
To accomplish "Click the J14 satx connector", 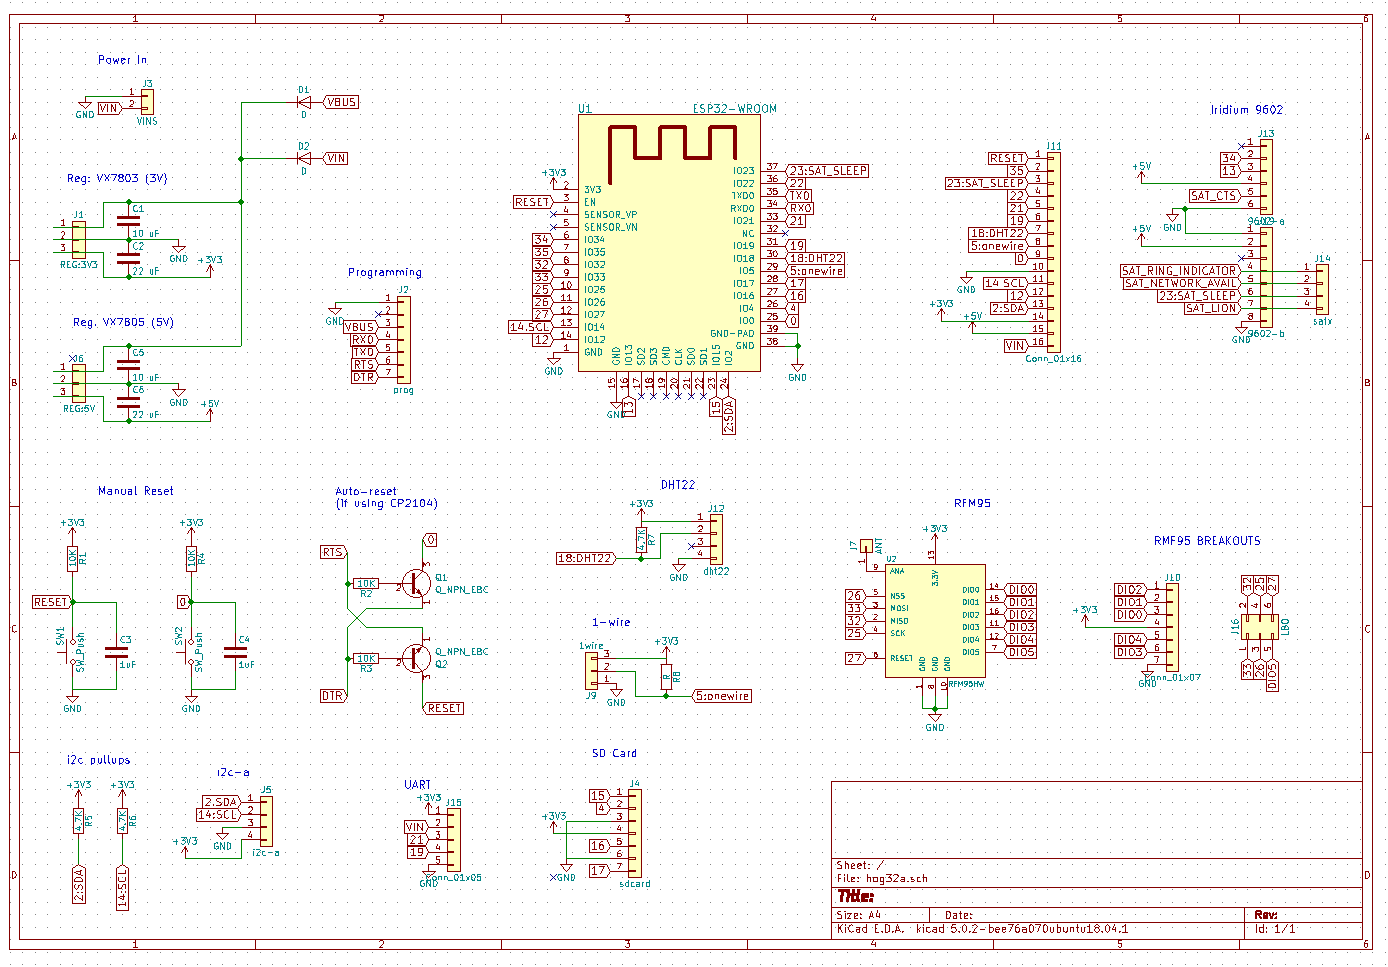I will [x=1322, y=290].
